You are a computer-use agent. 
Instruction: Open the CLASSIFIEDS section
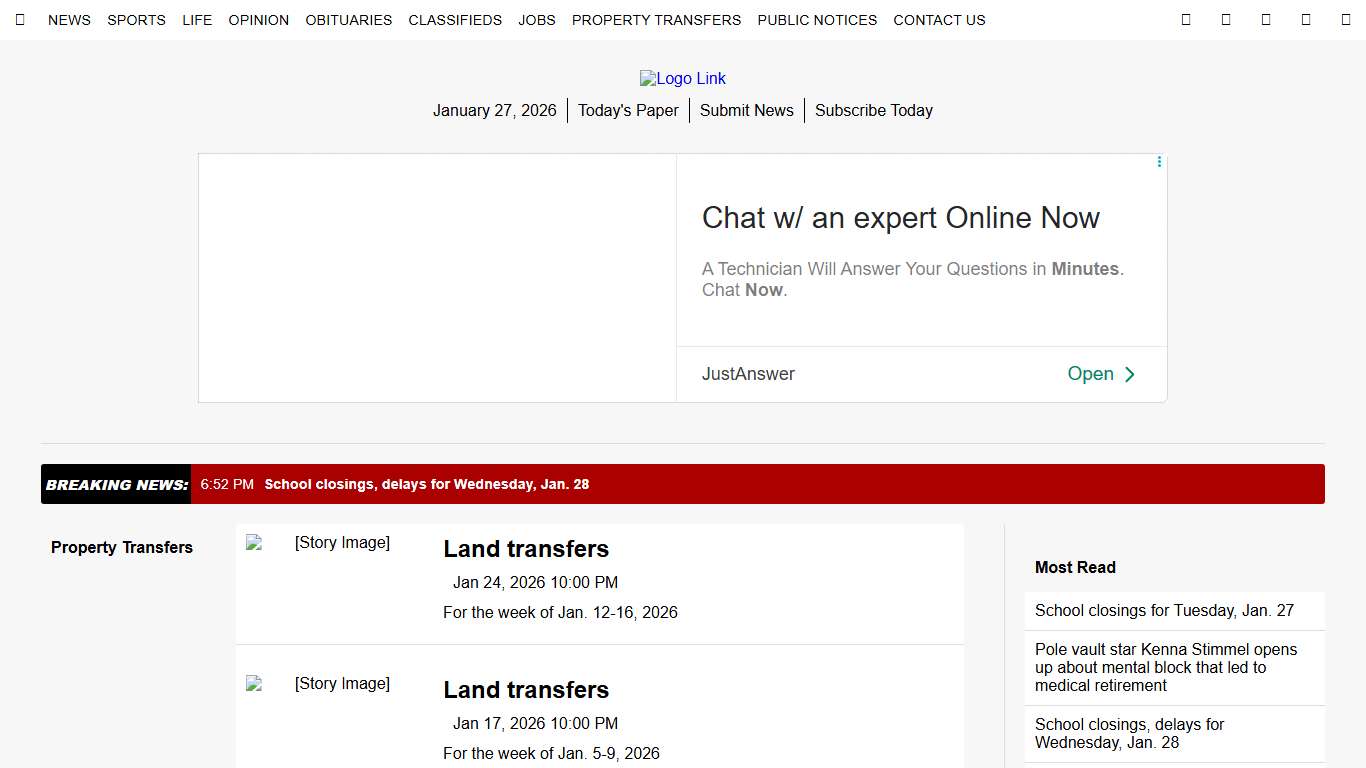point(455,20)
